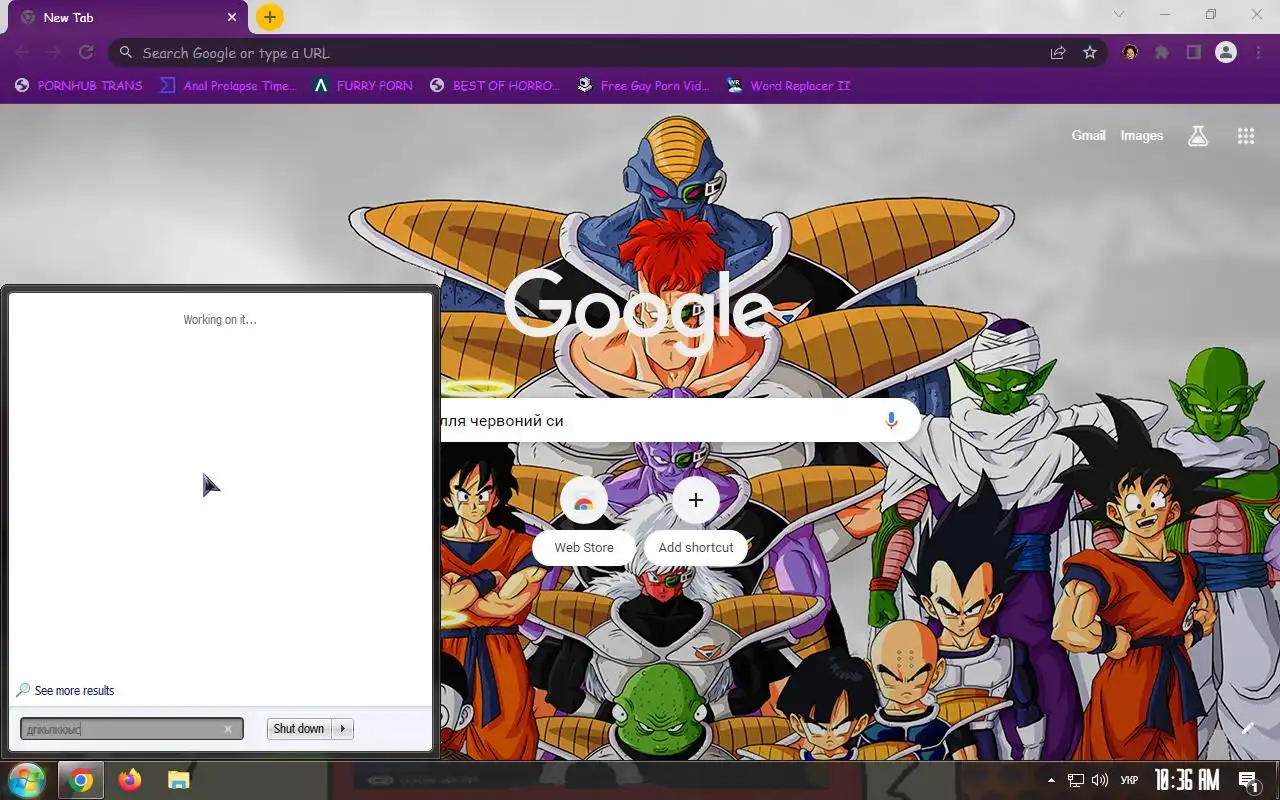Open the Word Replacer II bookmark
Screen dimensions: 1280x800
pyautogui.click(x=788, y=86)
